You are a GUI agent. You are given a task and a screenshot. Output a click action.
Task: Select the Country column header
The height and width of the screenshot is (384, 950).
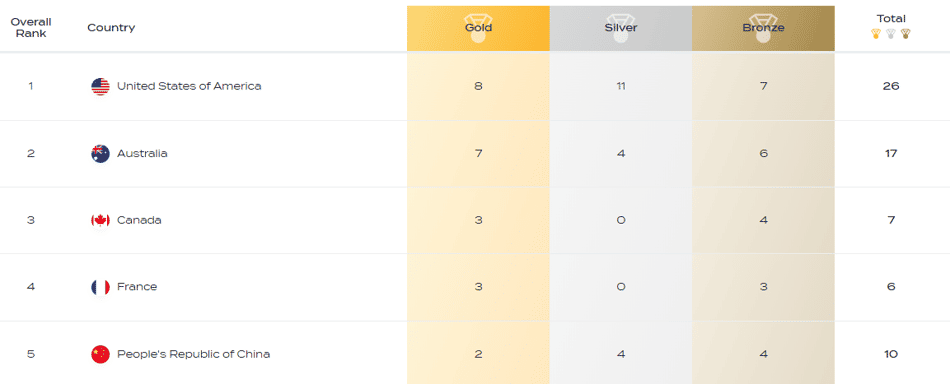point(111,28)
